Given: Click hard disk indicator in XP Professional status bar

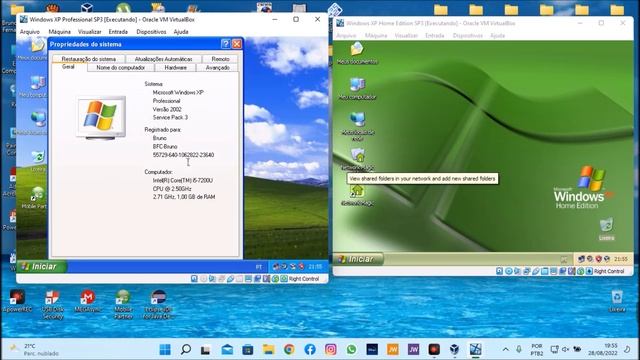Looking at the screenshot, I should click(x=194, y=279).
